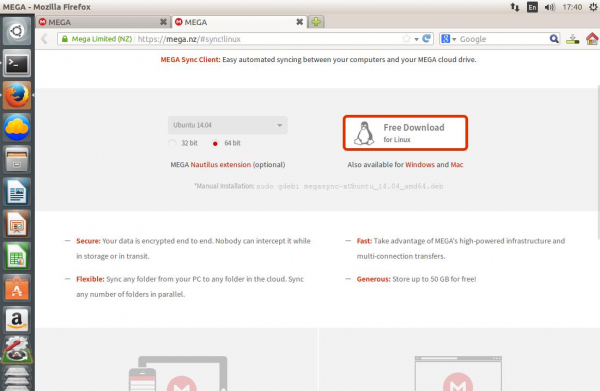Open the sound volume indicator
600x391 pixels.
549,7
